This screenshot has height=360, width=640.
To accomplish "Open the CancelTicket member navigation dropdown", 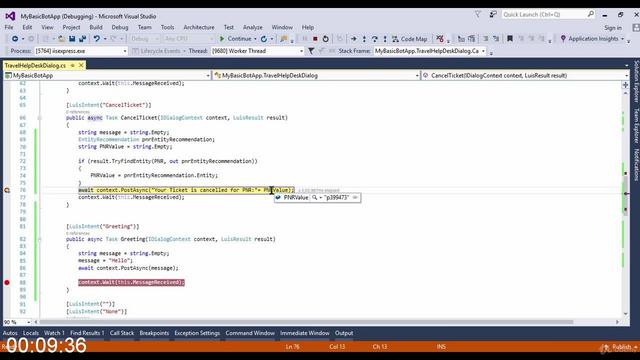I will click(x=626, y=76).
